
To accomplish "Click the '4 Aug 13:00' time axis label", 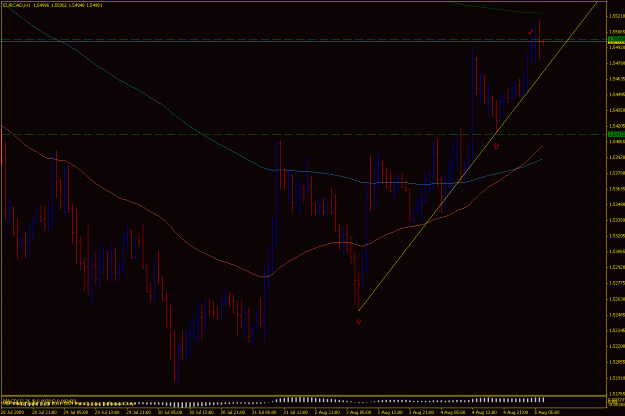I will (484, 412).
